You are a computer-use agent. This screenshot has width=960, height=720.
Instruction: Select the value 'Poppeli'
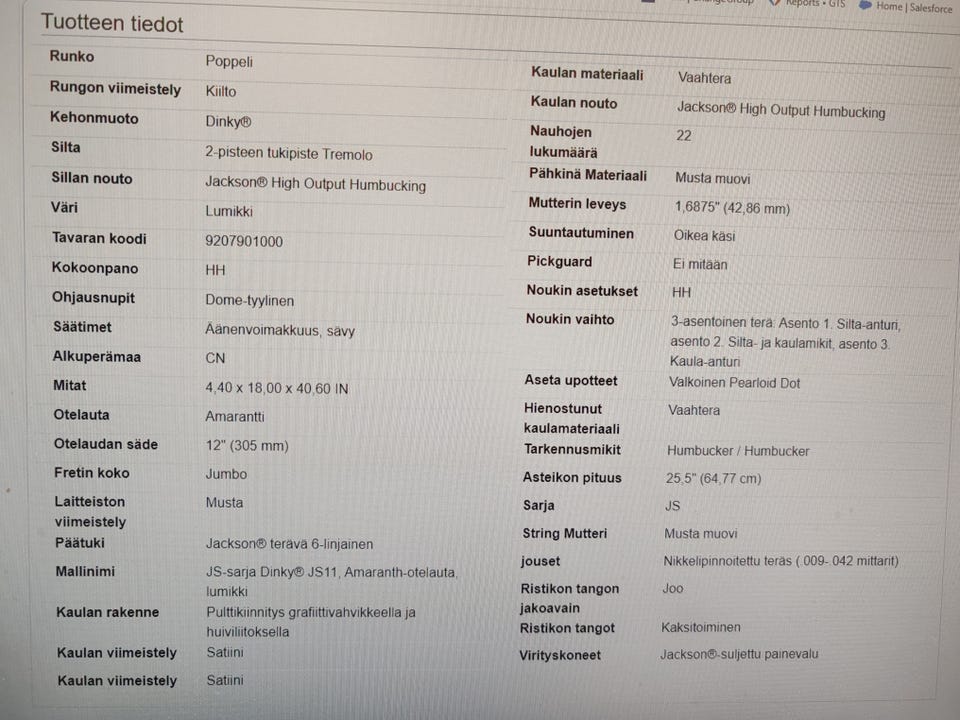(229, 61)
